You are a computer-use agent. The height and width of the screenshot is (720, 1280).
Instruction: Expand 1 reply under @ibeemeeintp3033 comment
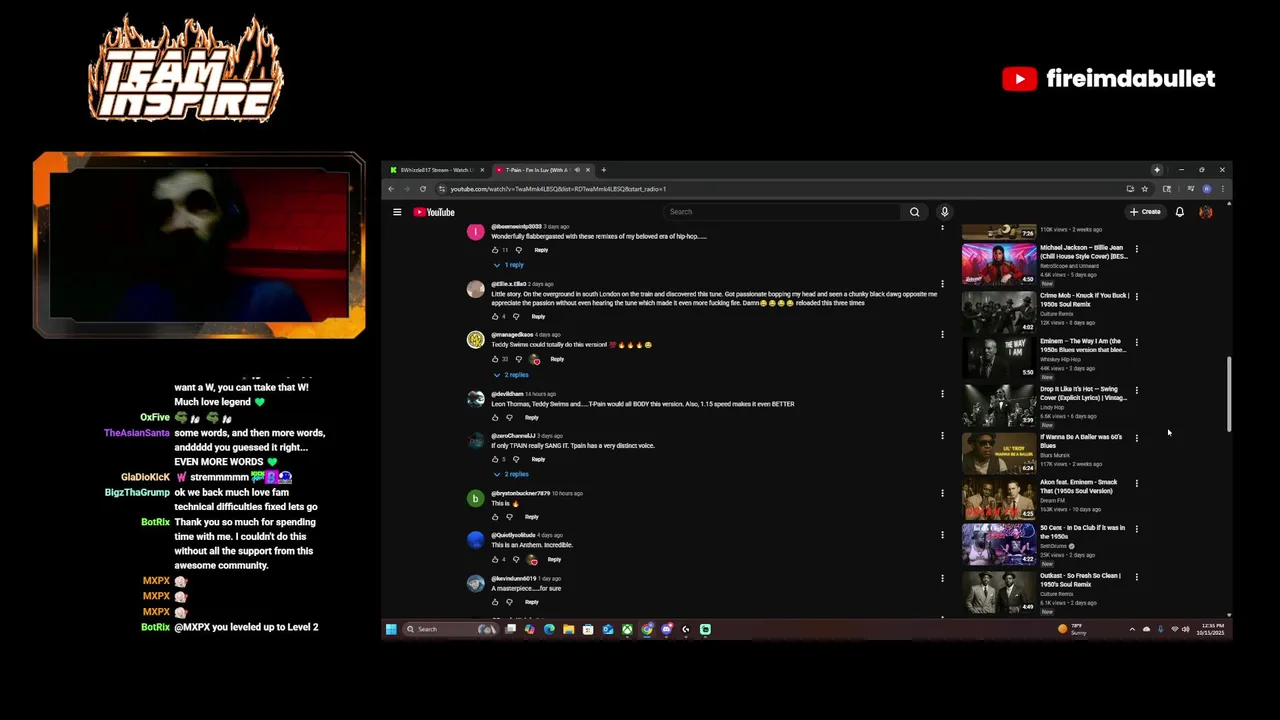509,265
